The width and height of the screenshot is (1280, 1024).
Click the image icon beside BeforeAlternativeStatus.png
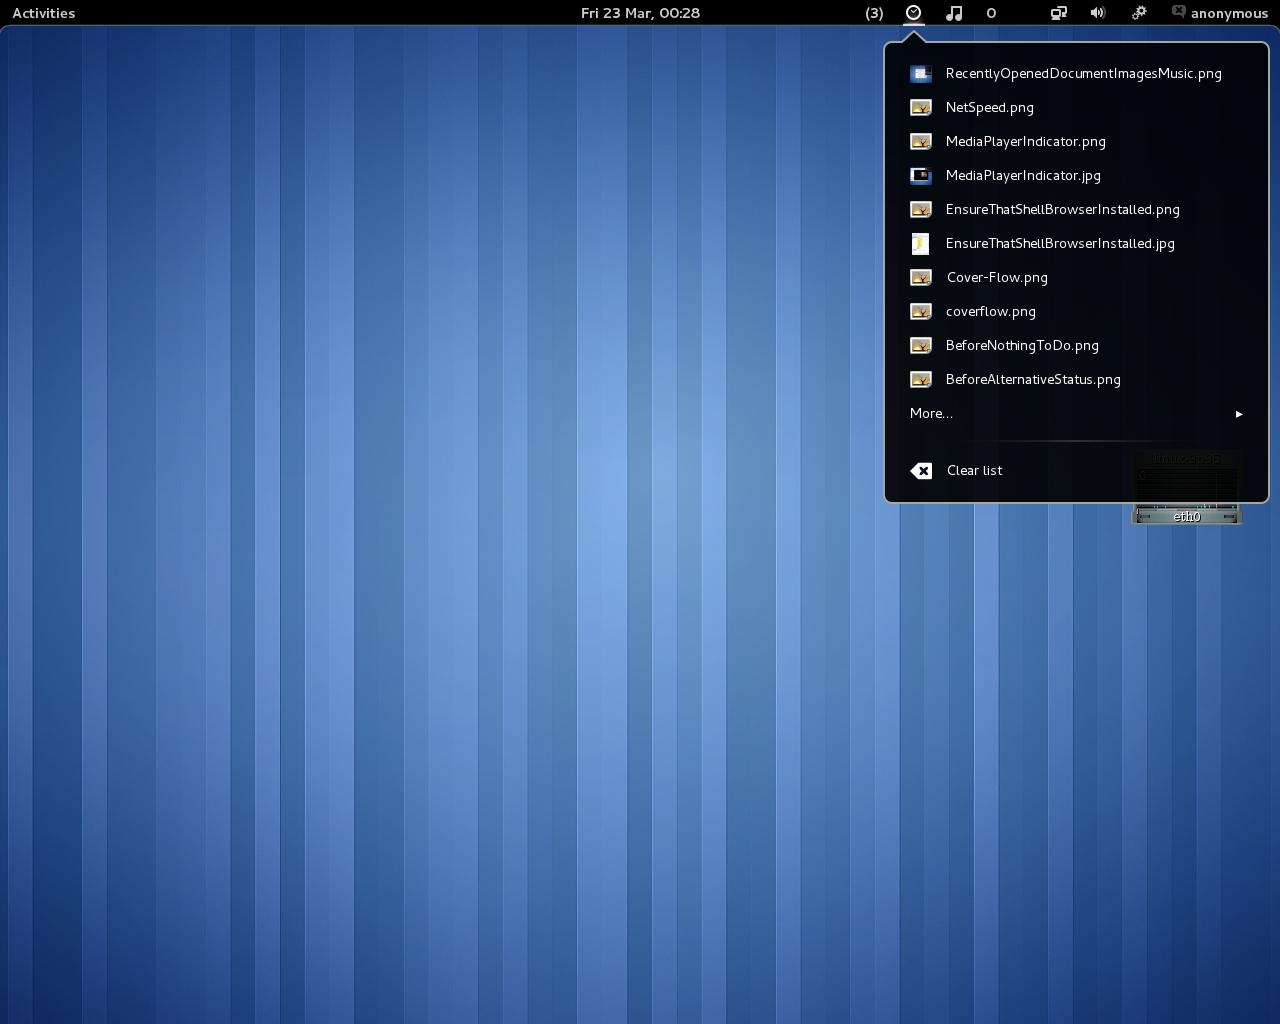tap(921, 380)
